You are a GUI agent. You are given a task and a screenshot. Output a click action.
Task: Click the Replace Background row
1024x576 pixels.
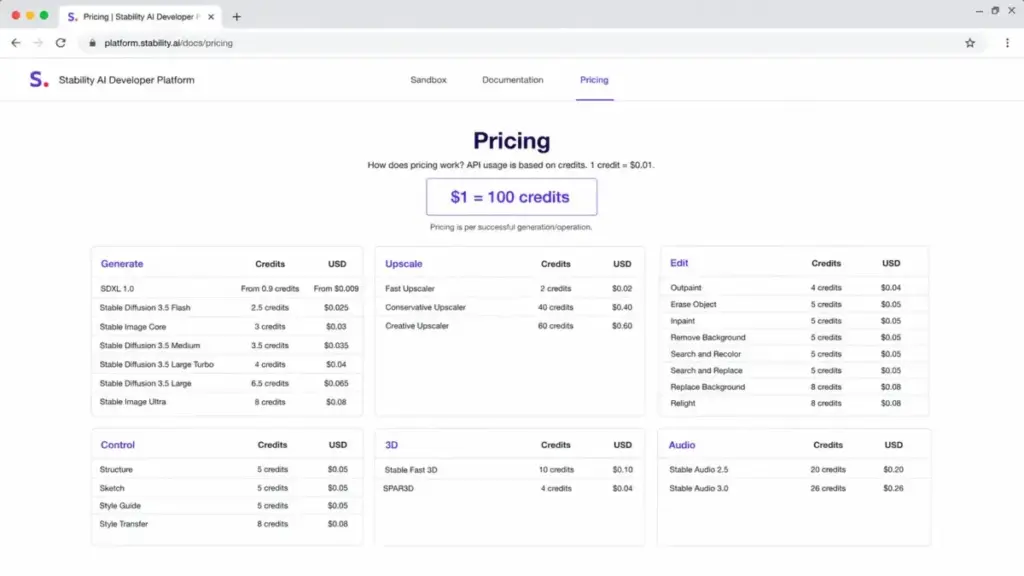pyautogui.click(x=794, y=387)
